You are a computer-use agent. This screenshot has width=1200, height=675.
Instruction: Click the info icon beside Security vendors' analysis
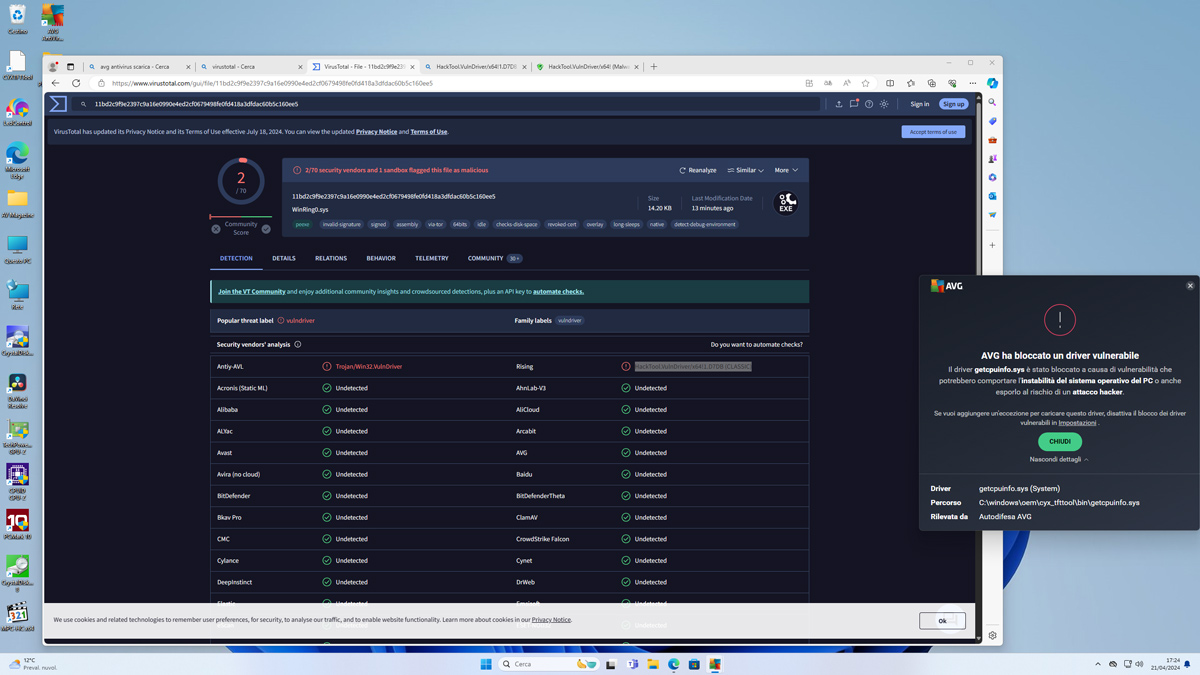[x=298, y=345]
